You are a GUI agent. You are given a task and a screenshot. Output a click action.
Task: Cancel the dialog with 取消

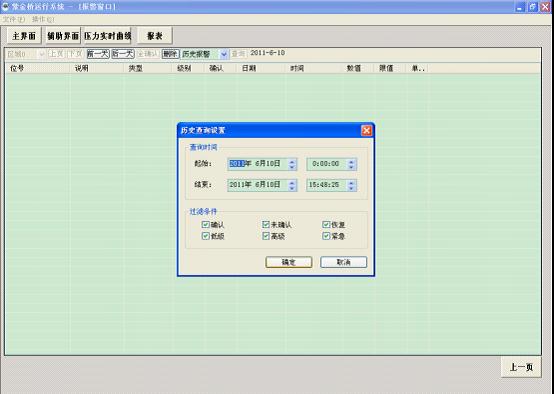tap(343, 262)
